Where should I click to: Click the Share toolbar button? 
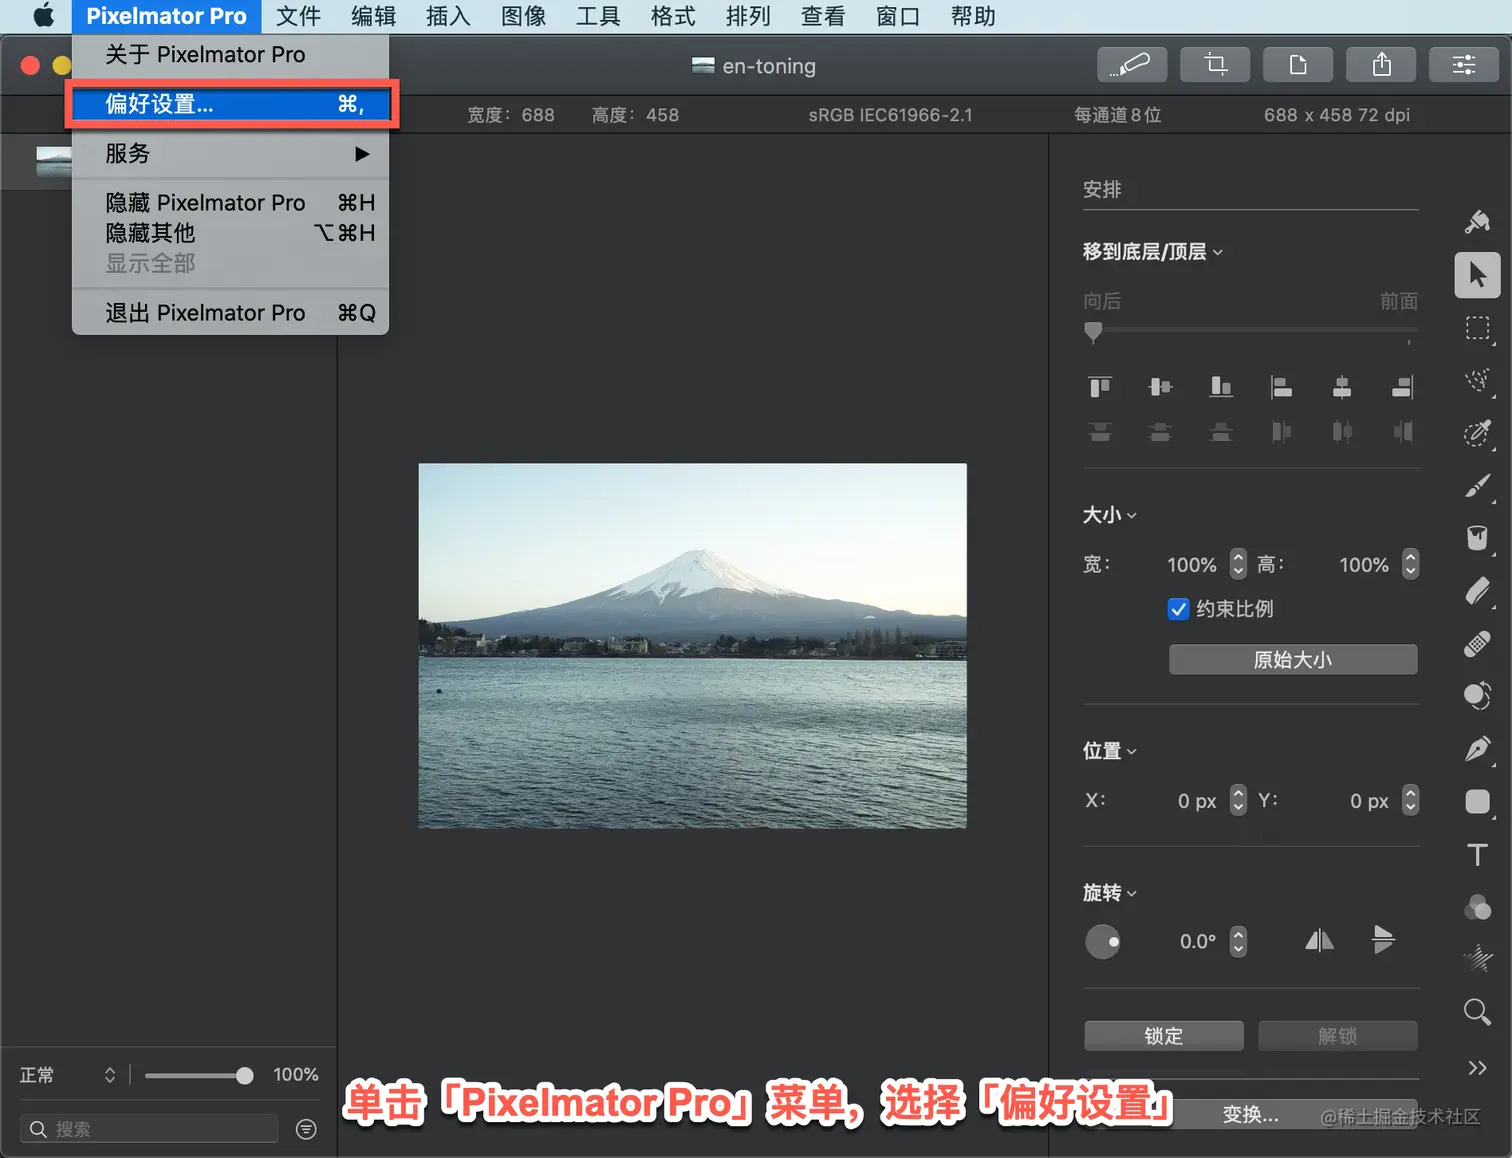(1381, 65)
